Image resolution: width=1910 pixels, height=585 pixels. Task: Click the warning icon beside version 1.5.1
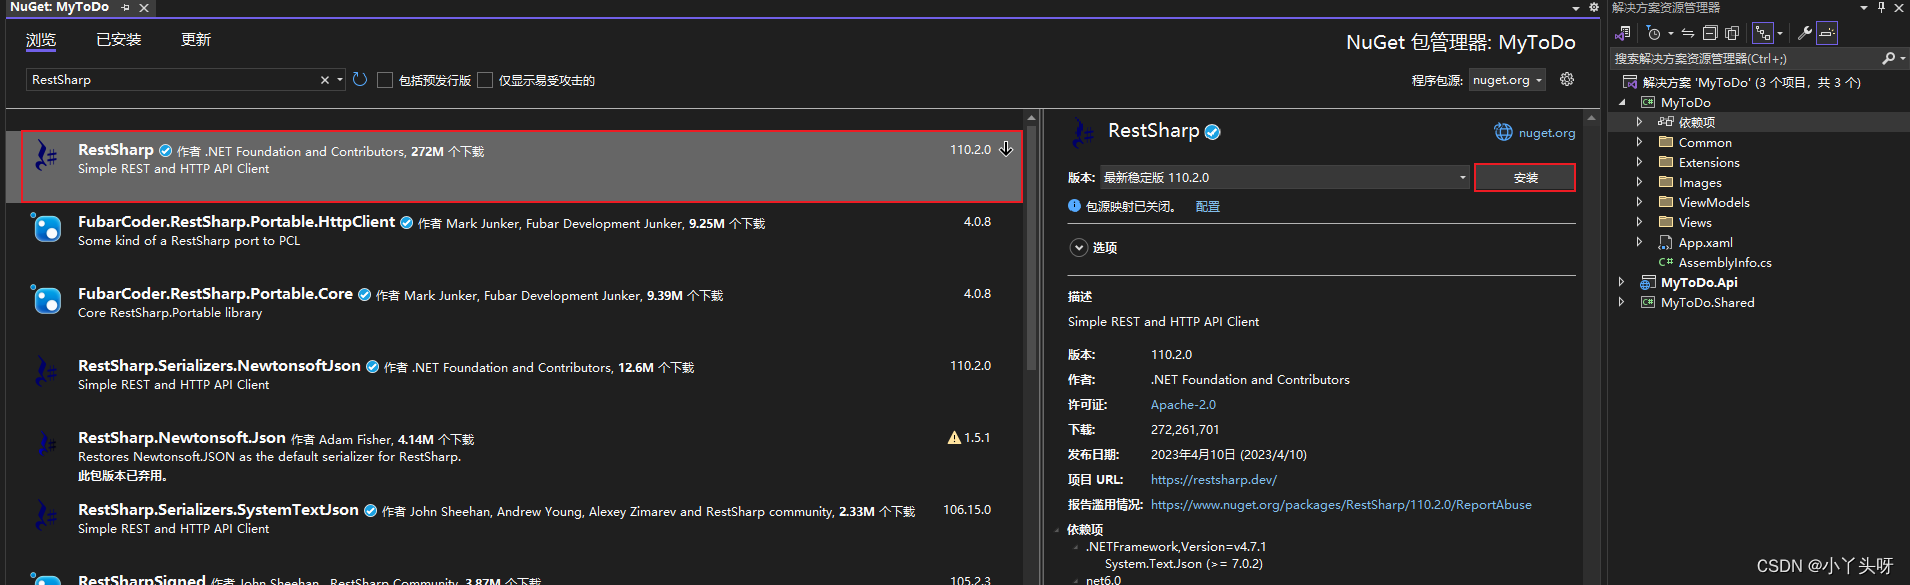coord(954,438)
